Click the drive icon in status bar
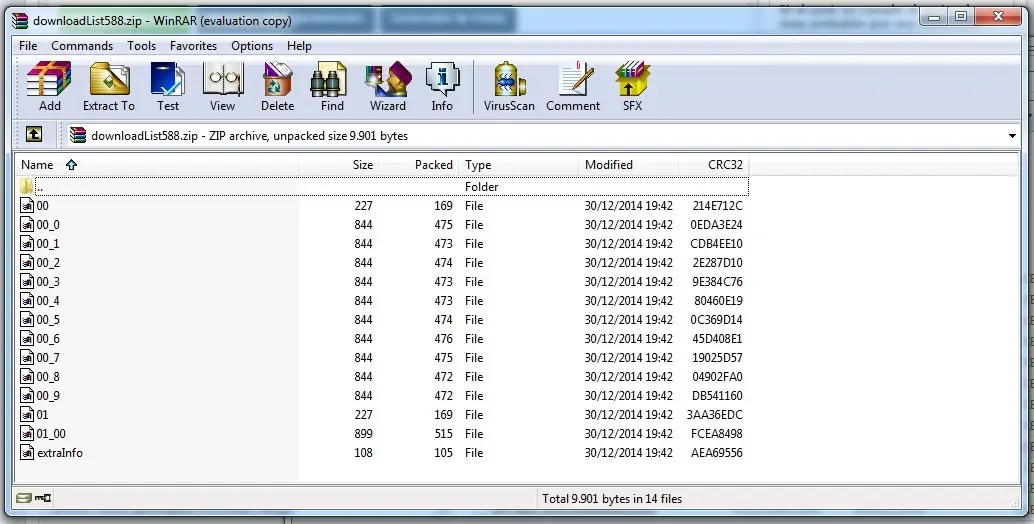Viewport: 1034px width, 524px height. 24,498
